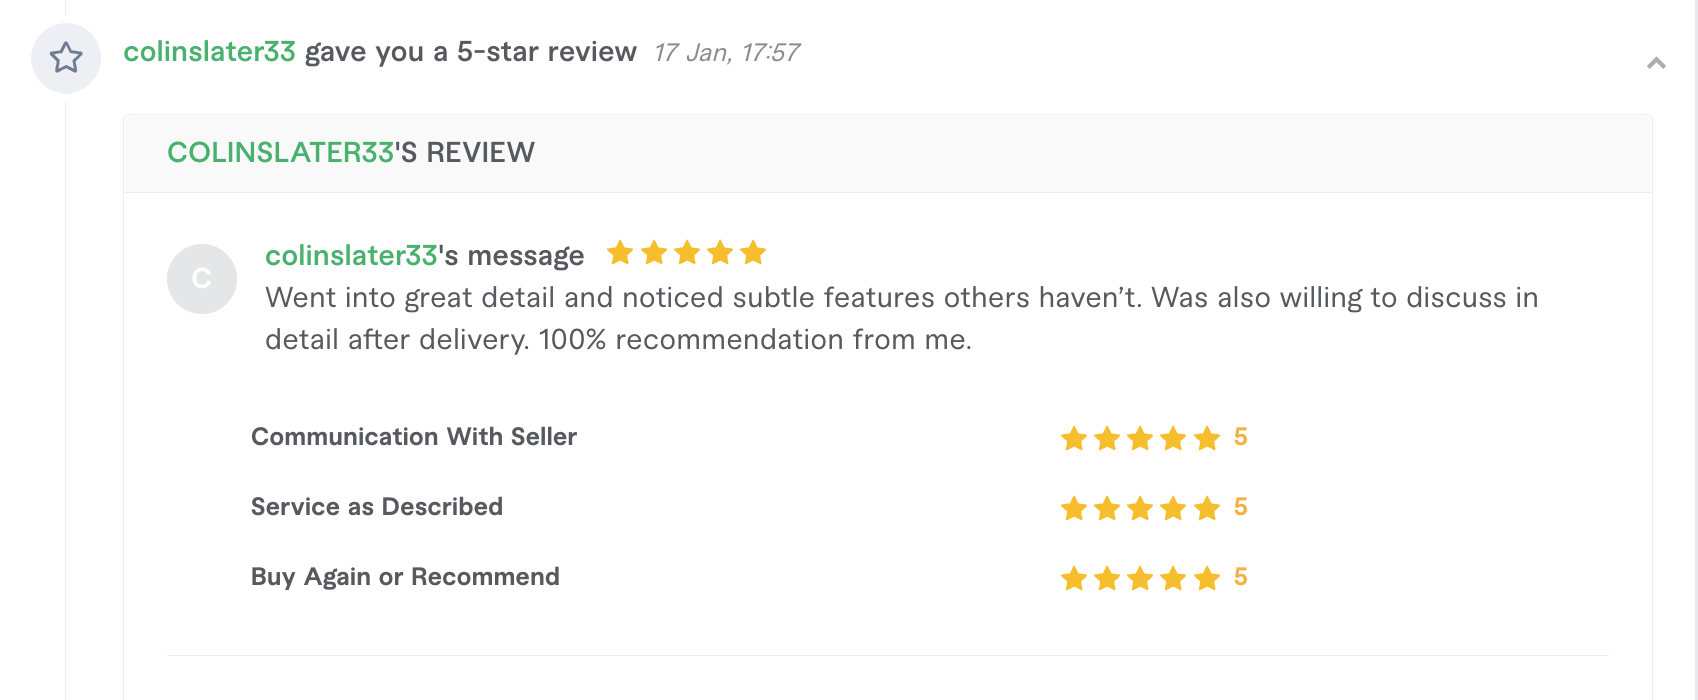Open colinslater33's profile link in the header
The height and width of the screenshot is (700, 1698).
click(x=209, y=52)
